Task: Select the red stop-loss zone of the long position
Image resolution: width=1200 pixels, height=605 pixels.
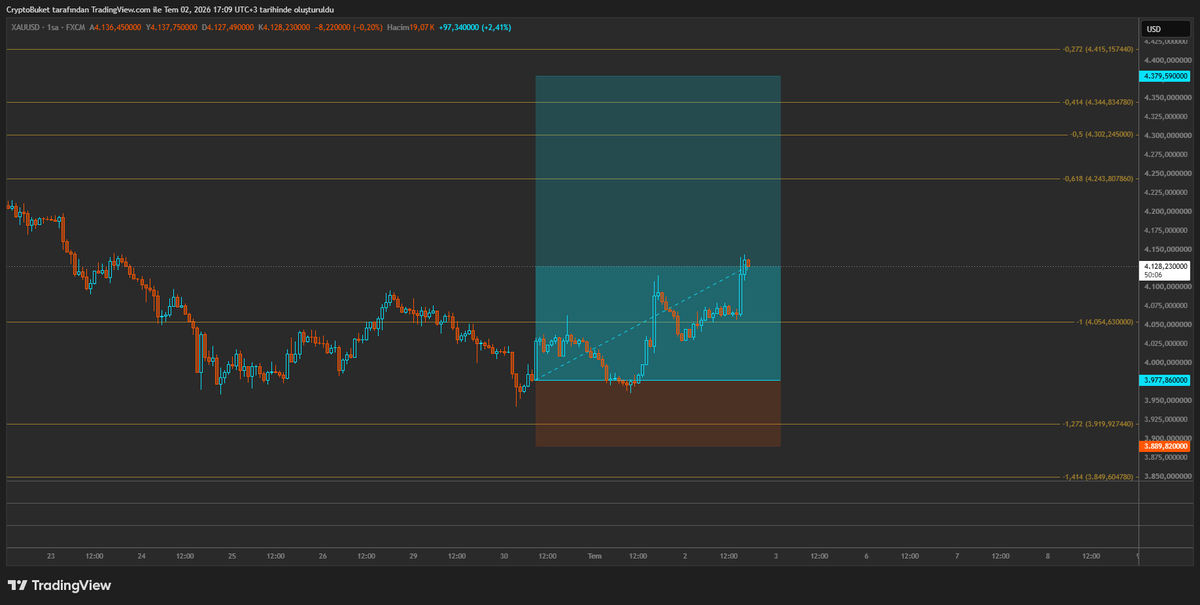Action: 658,413
